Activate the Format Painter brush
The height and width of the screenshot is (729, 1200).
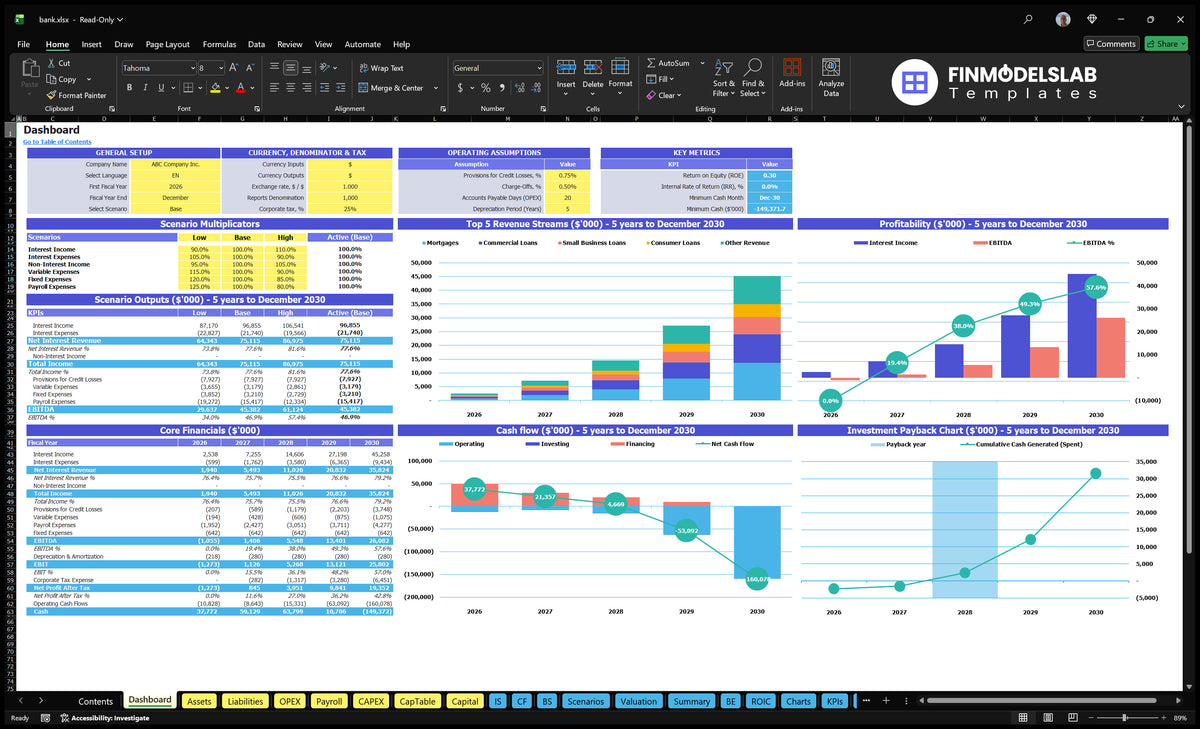tap(51, 95)
